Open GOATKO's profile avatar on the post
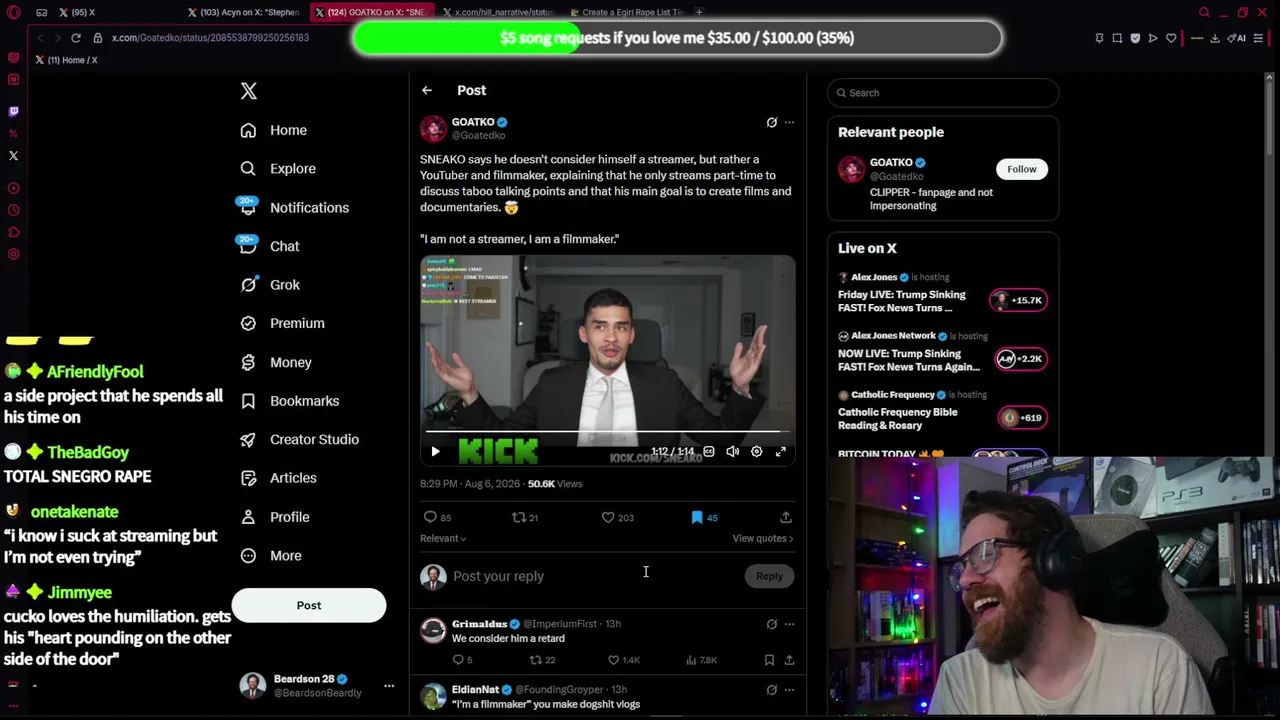1280x720 pixels. tap(433, 129)
